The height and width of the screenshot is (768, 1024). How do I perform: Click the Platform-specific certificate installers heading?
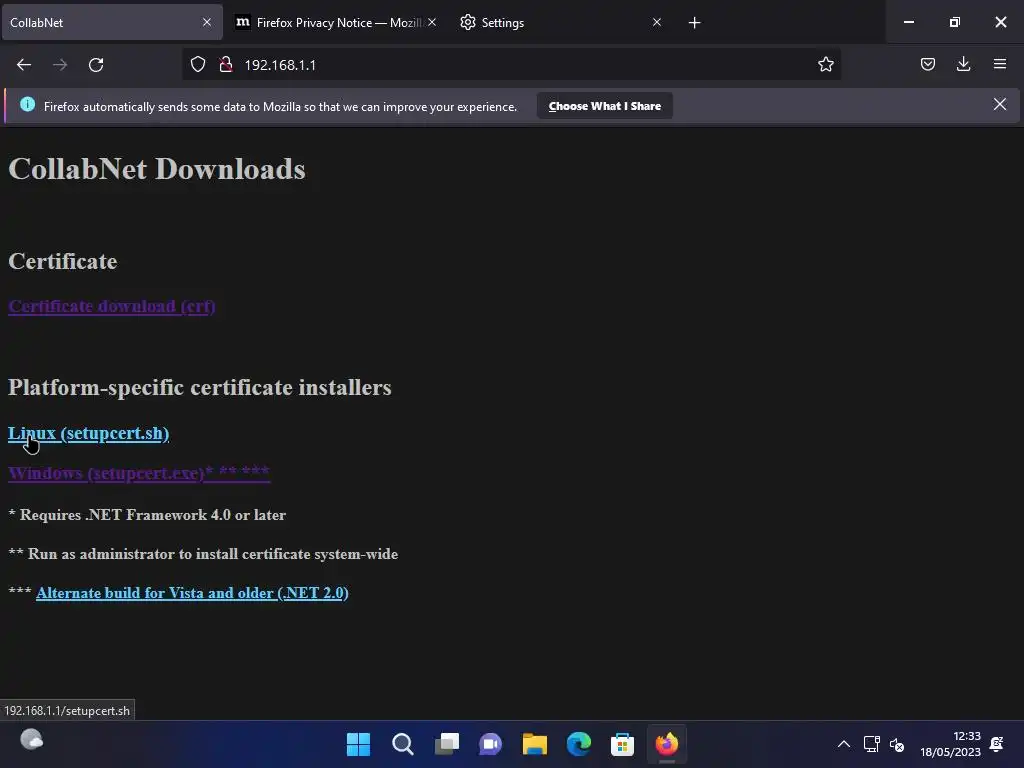pos(200,387)
